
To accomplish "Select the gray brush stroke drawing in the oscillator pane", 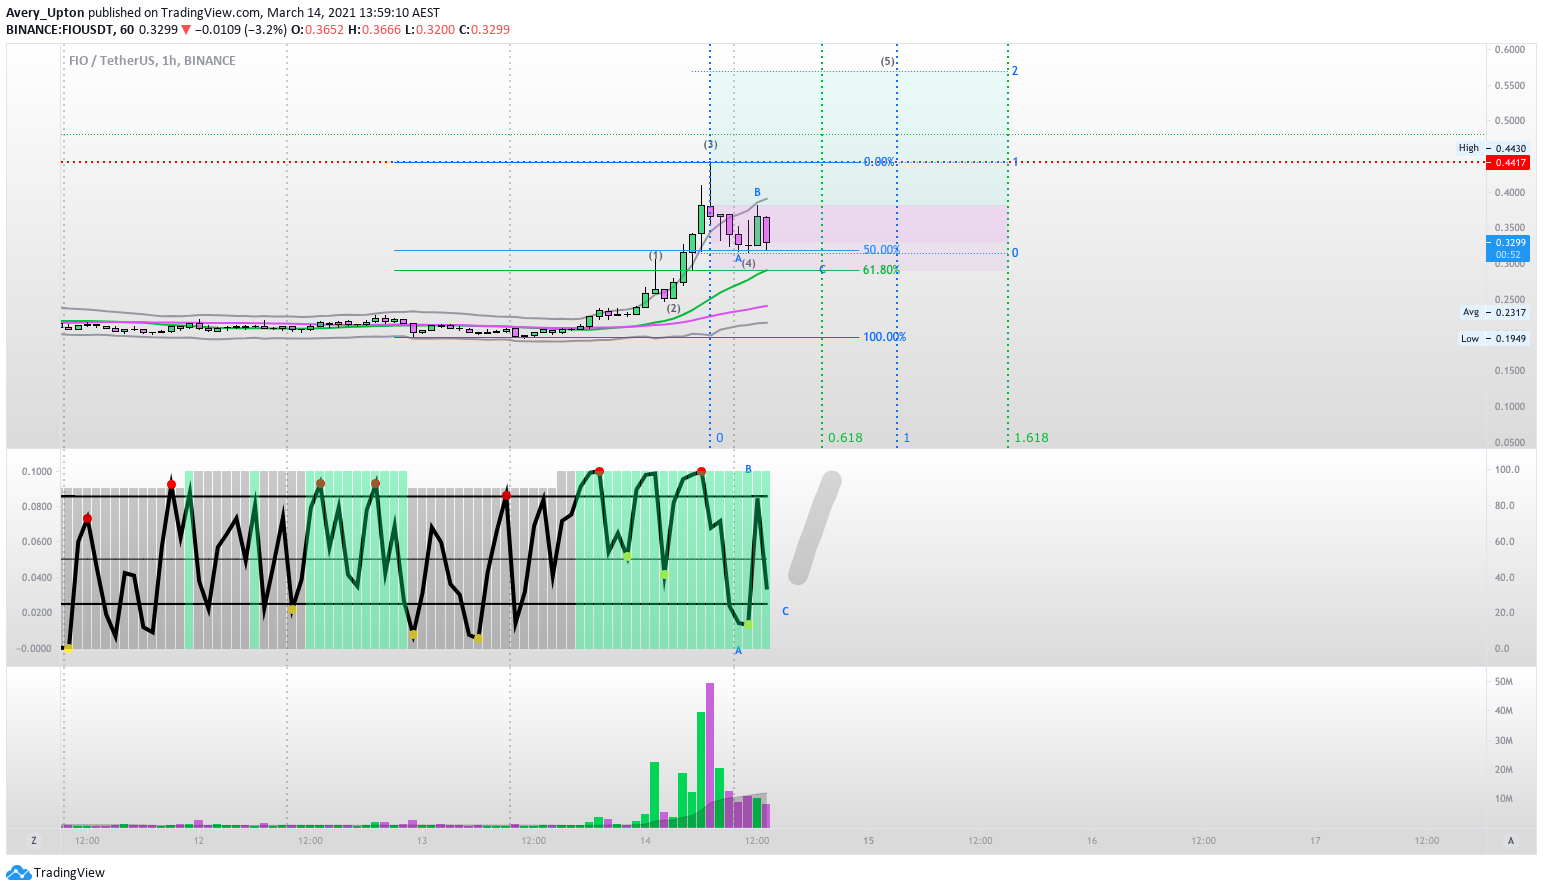I will coord(815,528).
